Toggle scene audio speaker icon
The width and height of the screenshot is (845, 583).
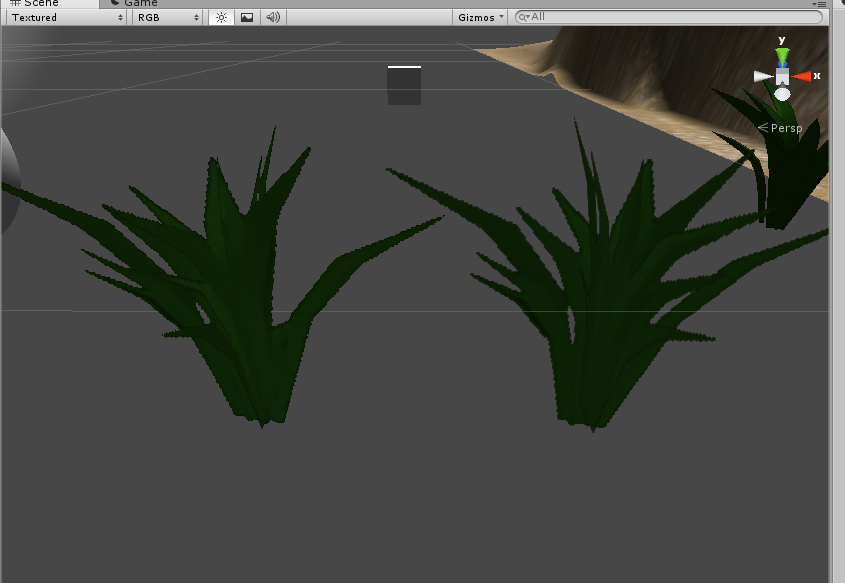(272, 17)
